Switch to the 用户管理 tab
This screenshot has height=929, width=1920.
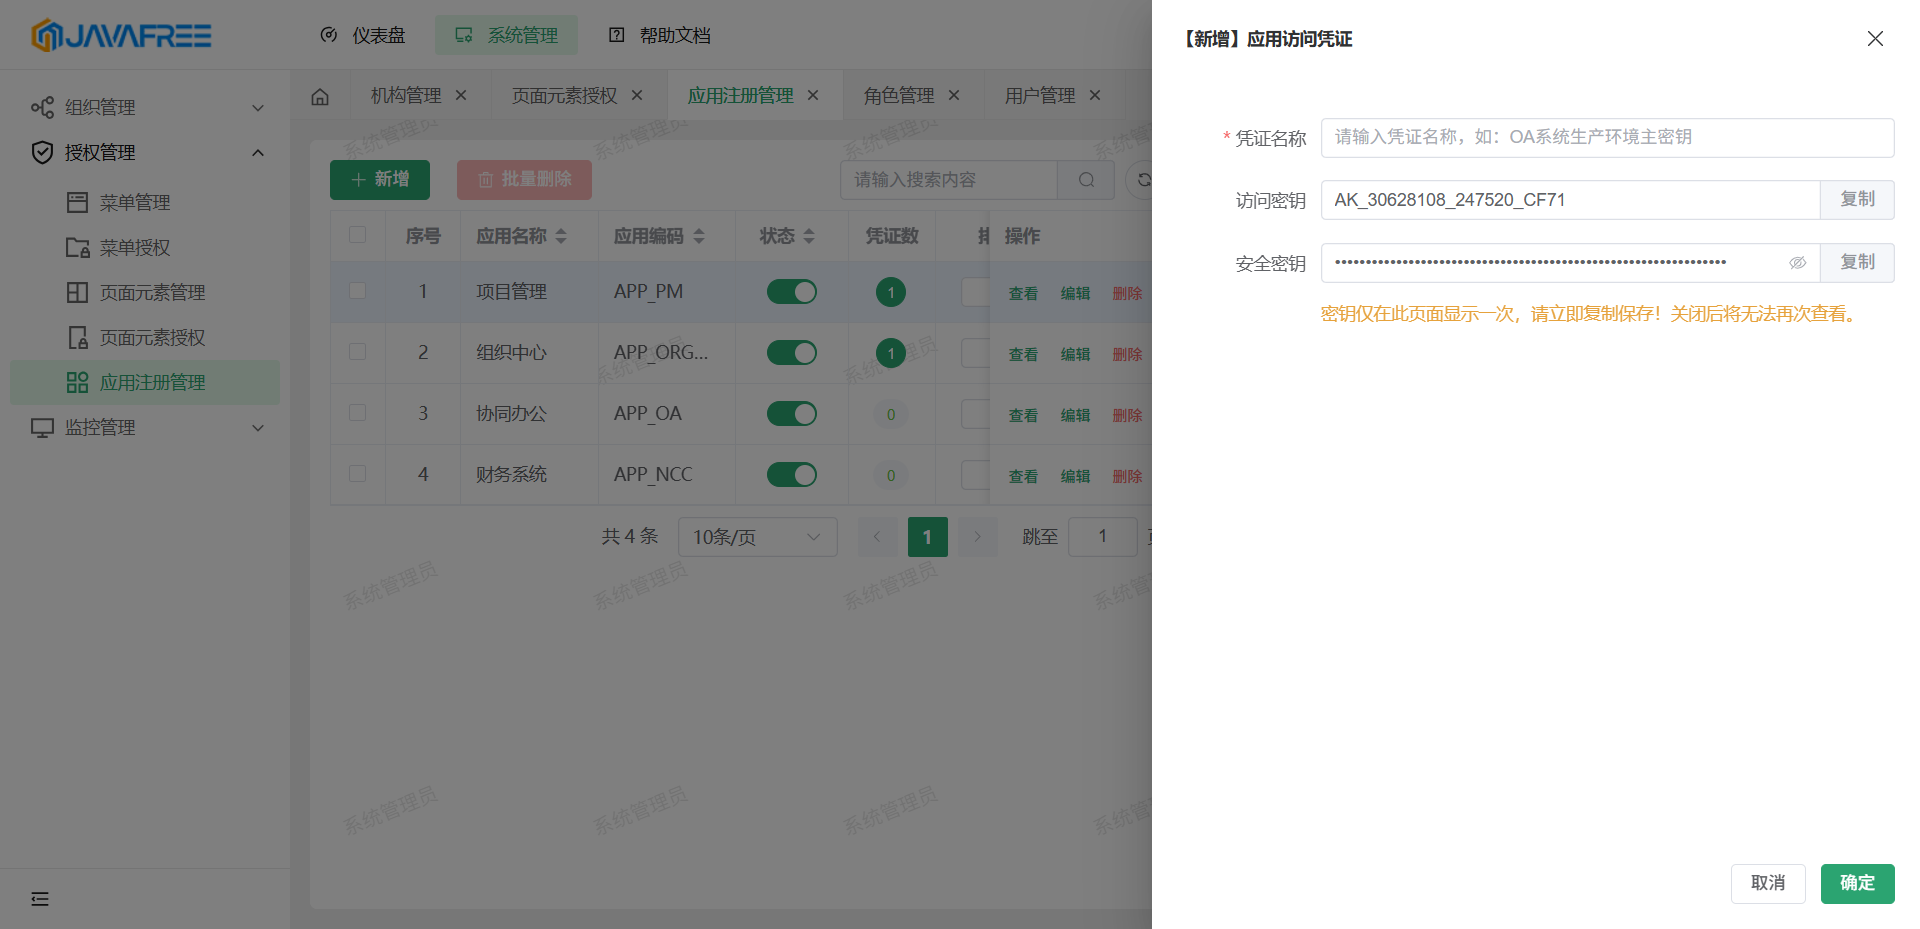pos(1041,94)
